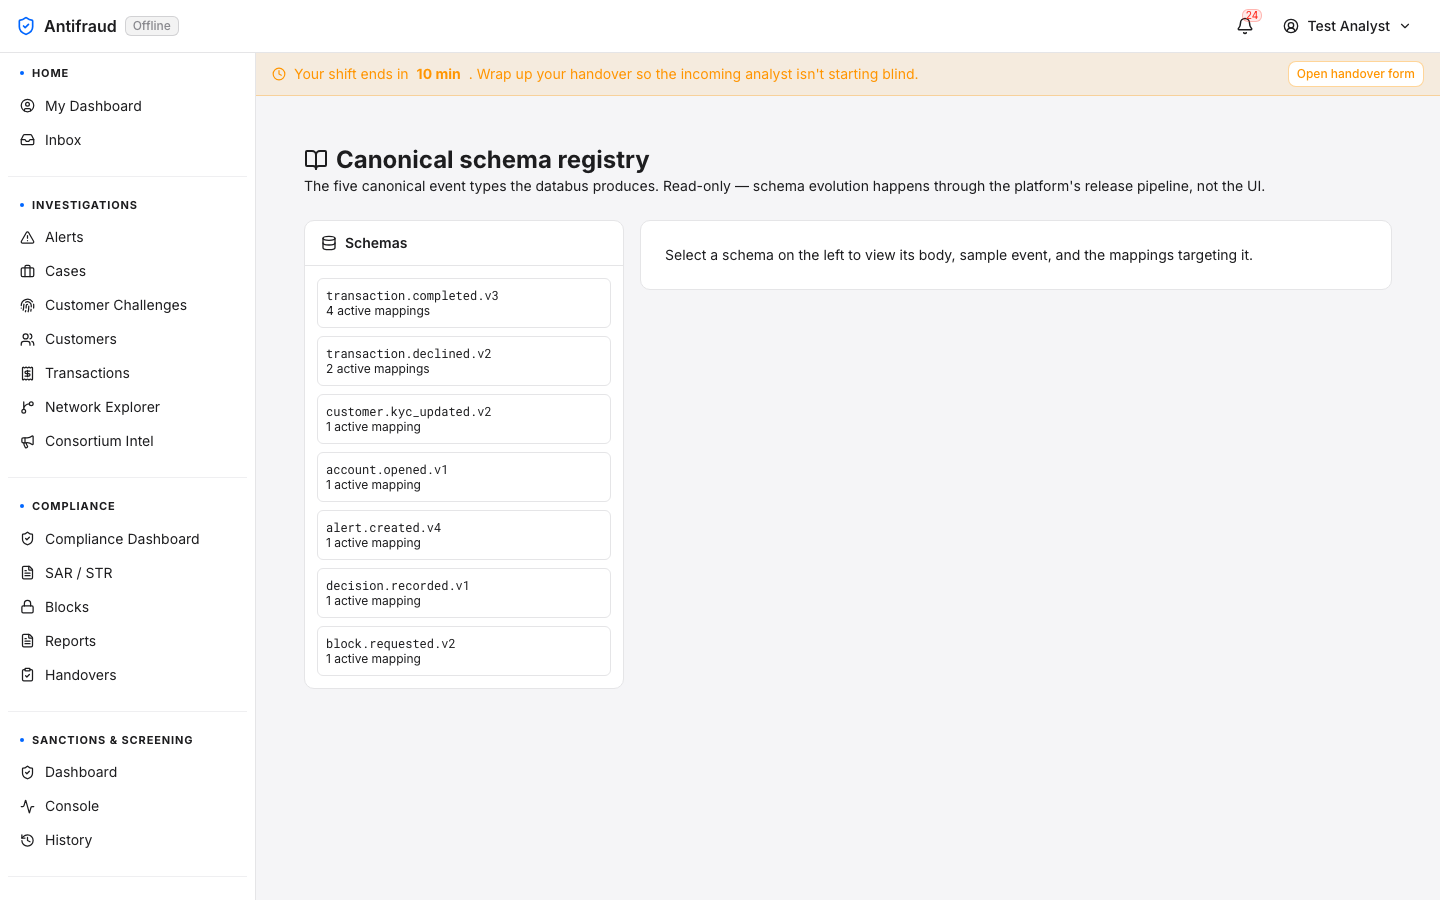1440x900 pixels.
Task: Select transaction.declined.v2 schema
Action: (464, 361)
